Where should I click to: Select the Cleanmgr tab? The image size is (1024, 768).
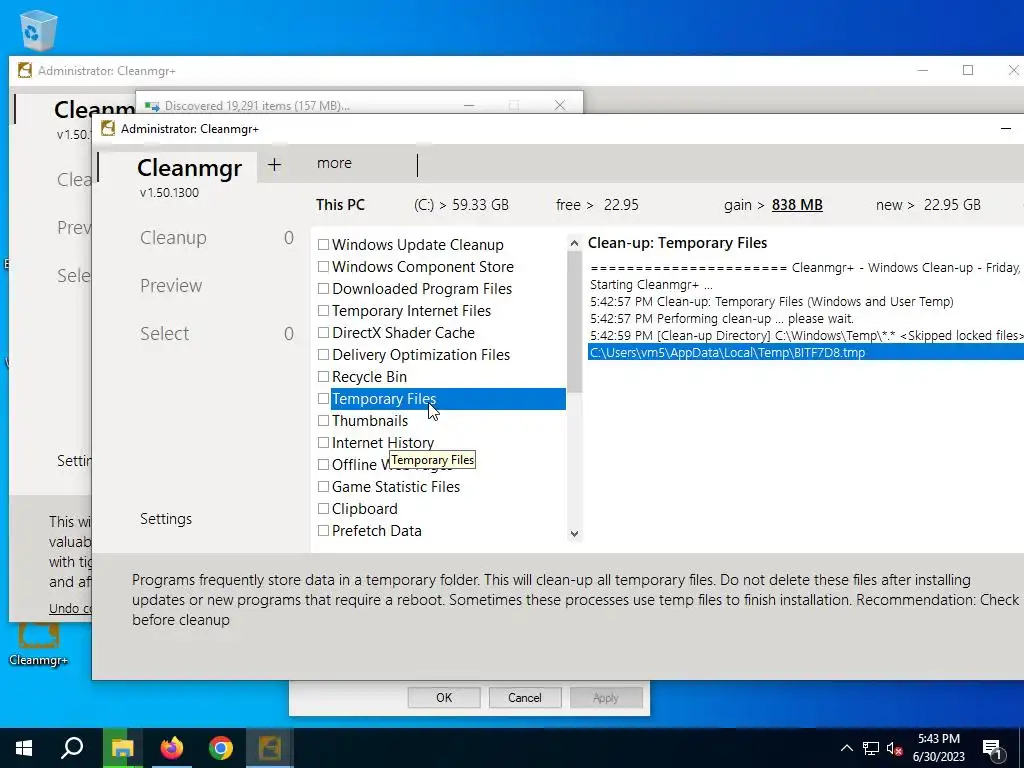pyautogui.click(x=189, y=168)
